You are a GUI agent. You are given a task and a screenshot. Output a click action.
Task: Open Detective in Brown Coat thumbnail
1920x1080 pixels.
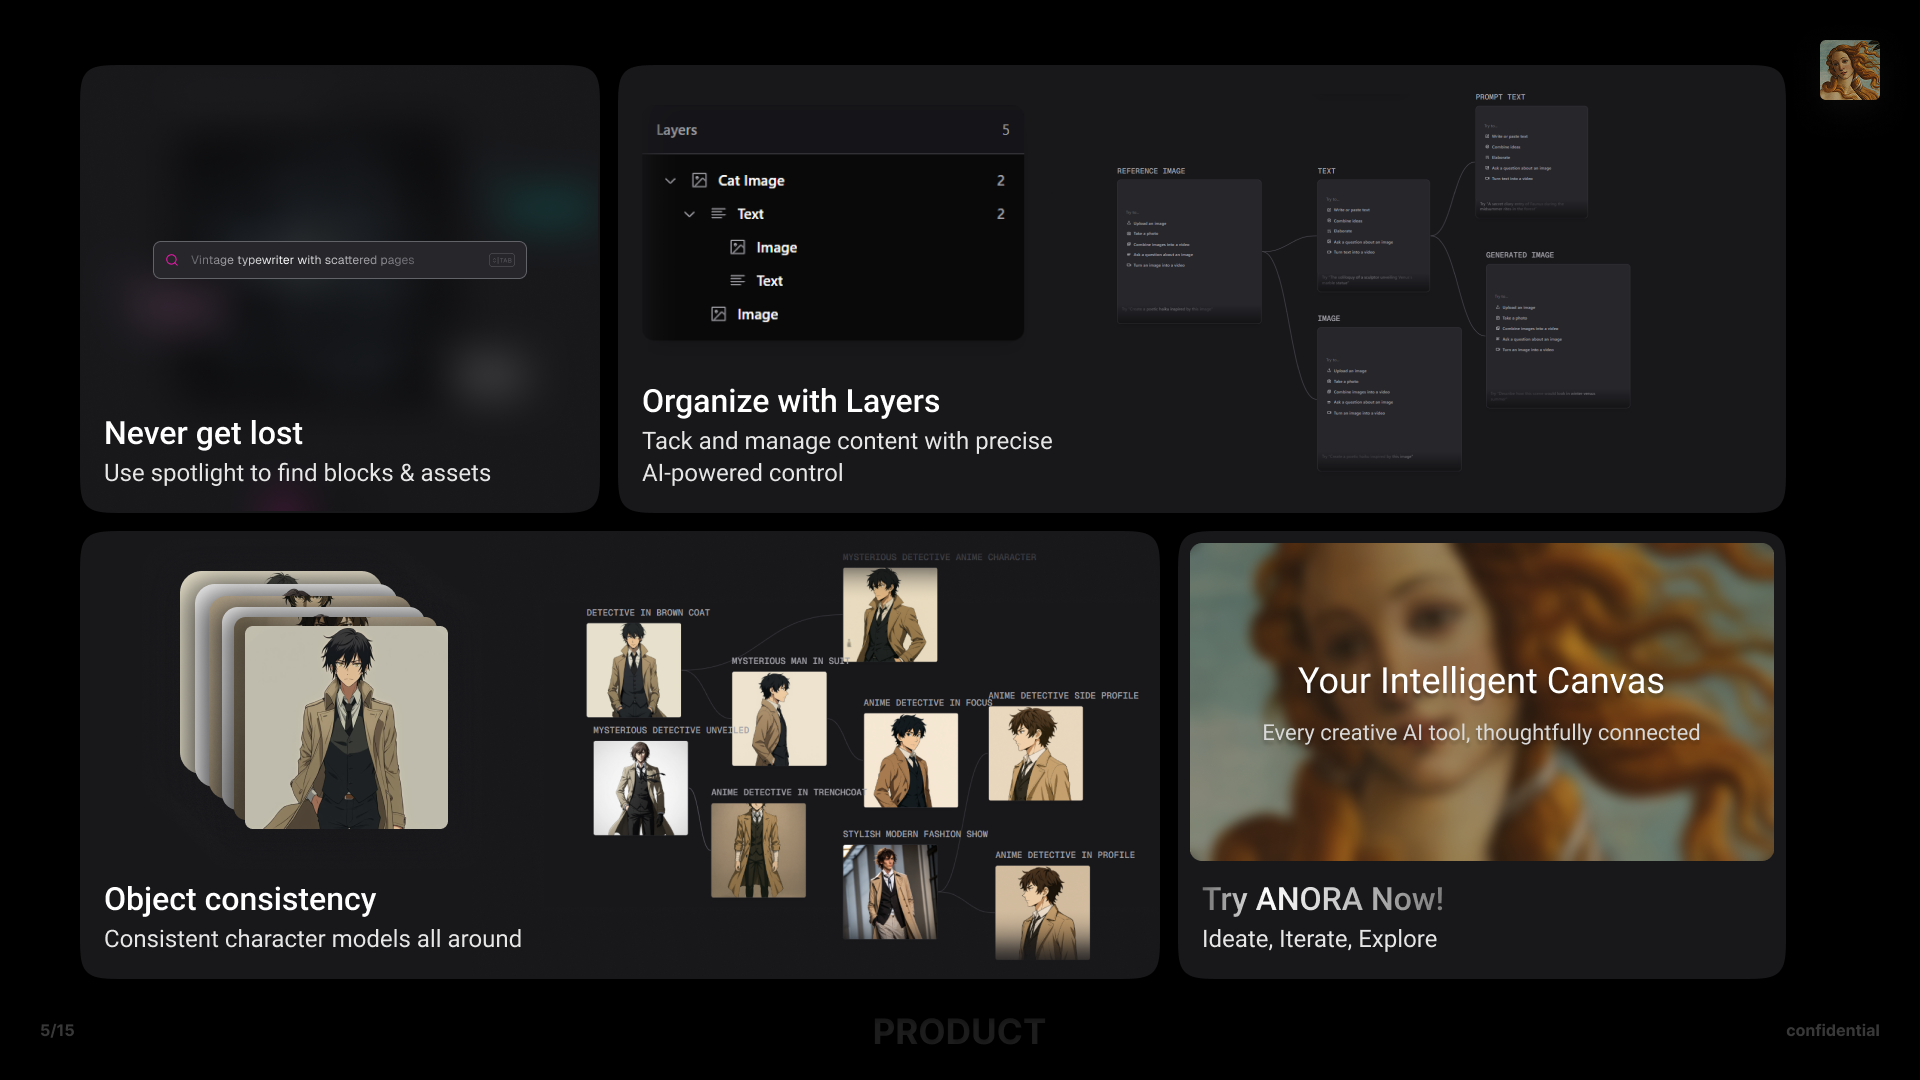click(633, 670)
